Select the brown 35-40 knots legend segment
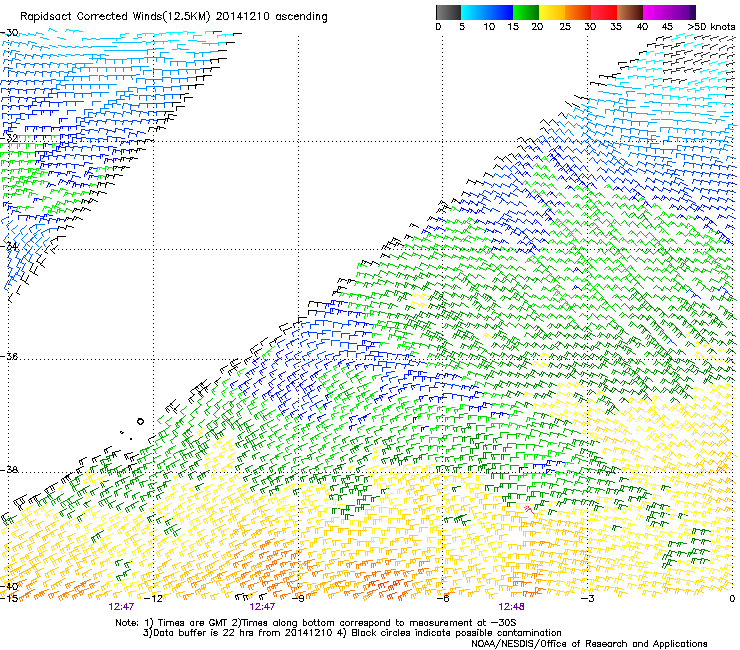Screen dimensions: 740x650 (630, 12)
